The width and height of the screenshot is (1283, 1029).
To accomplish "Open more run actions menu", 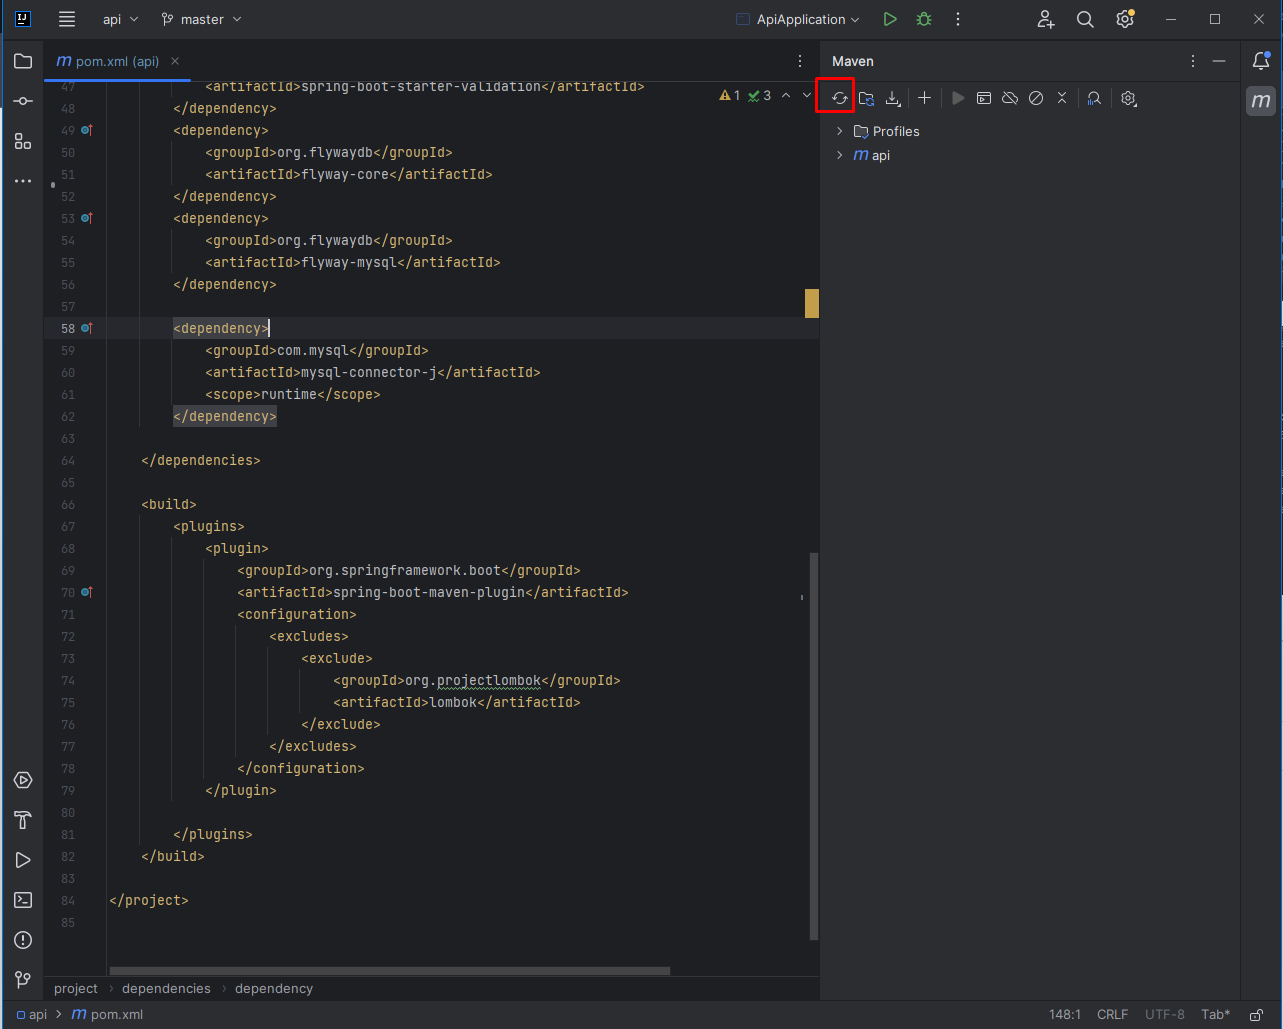I will (x=958, y=19).
